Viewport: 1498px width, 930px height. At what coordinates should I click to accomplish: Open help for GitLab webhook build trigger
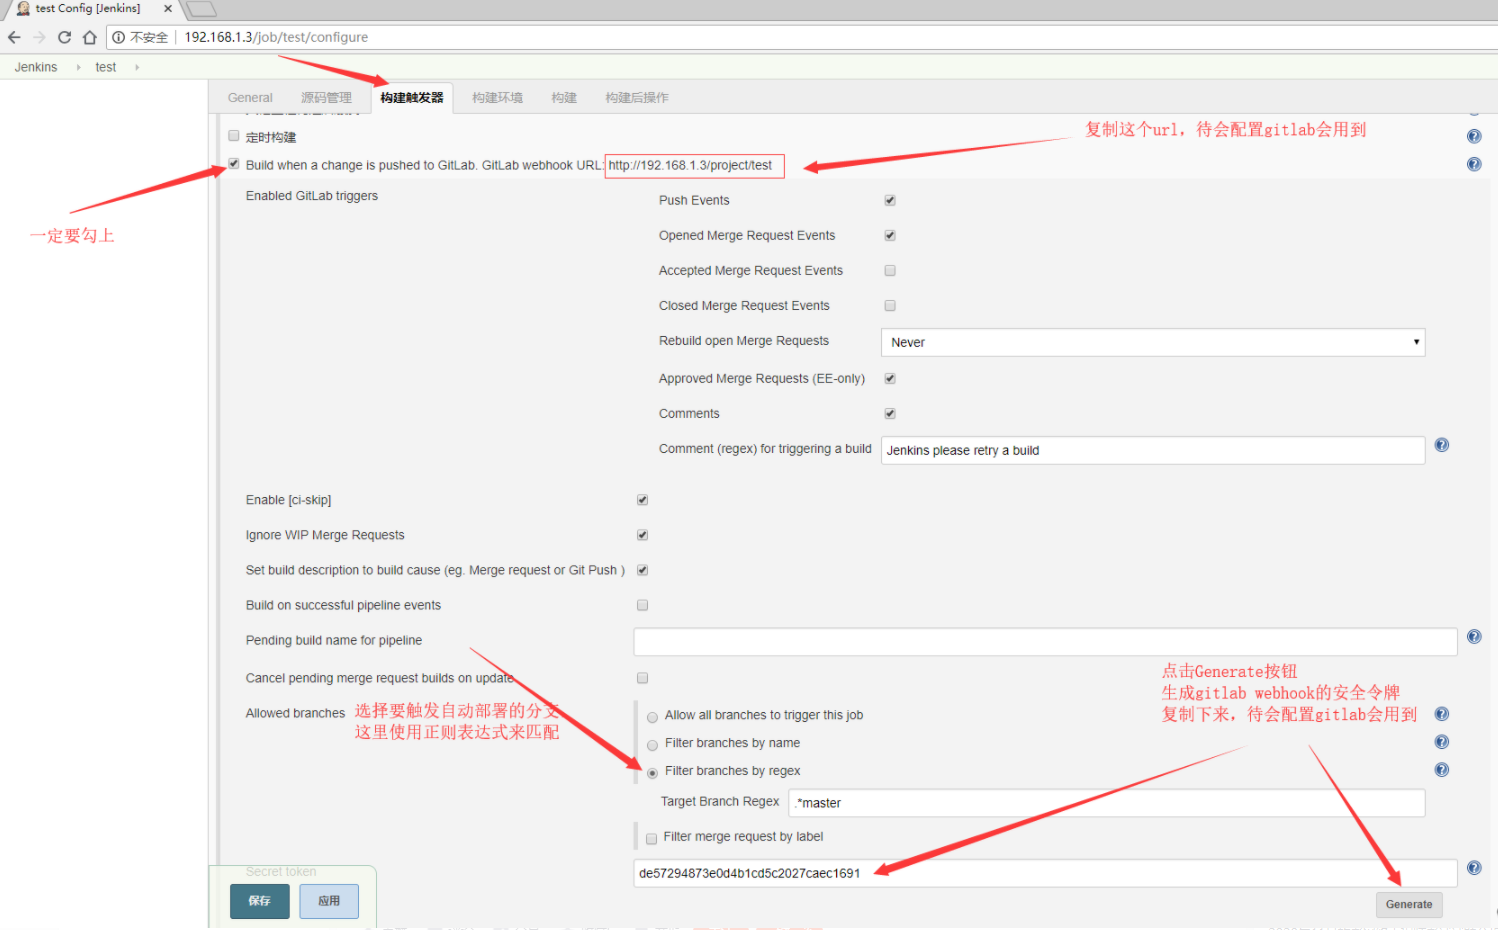point(1474,164)
